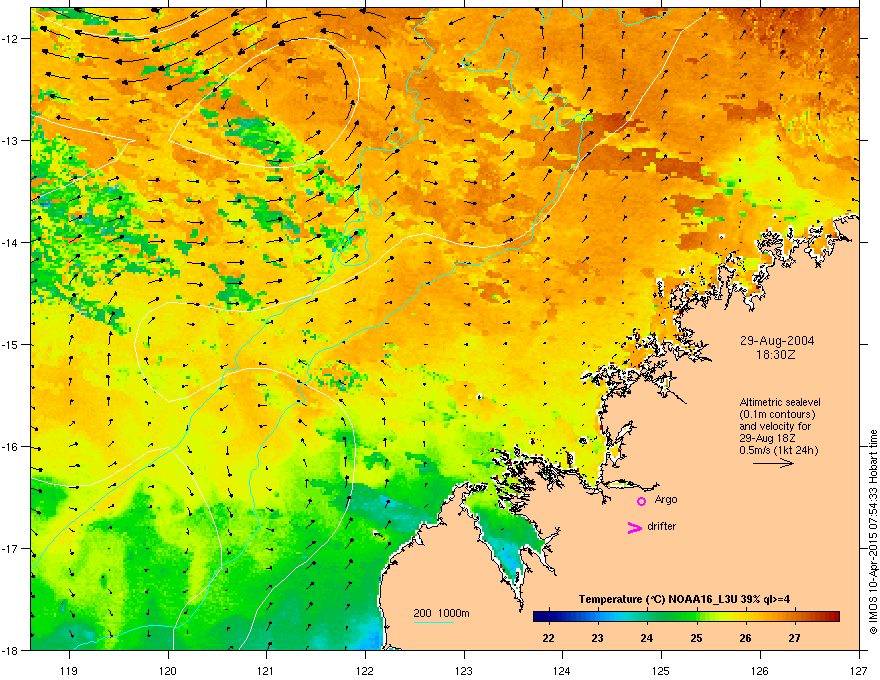Click the 27 value on temperature scale
Image resolution: width=880 pixels, height=680 pixels.
point(794,638)
